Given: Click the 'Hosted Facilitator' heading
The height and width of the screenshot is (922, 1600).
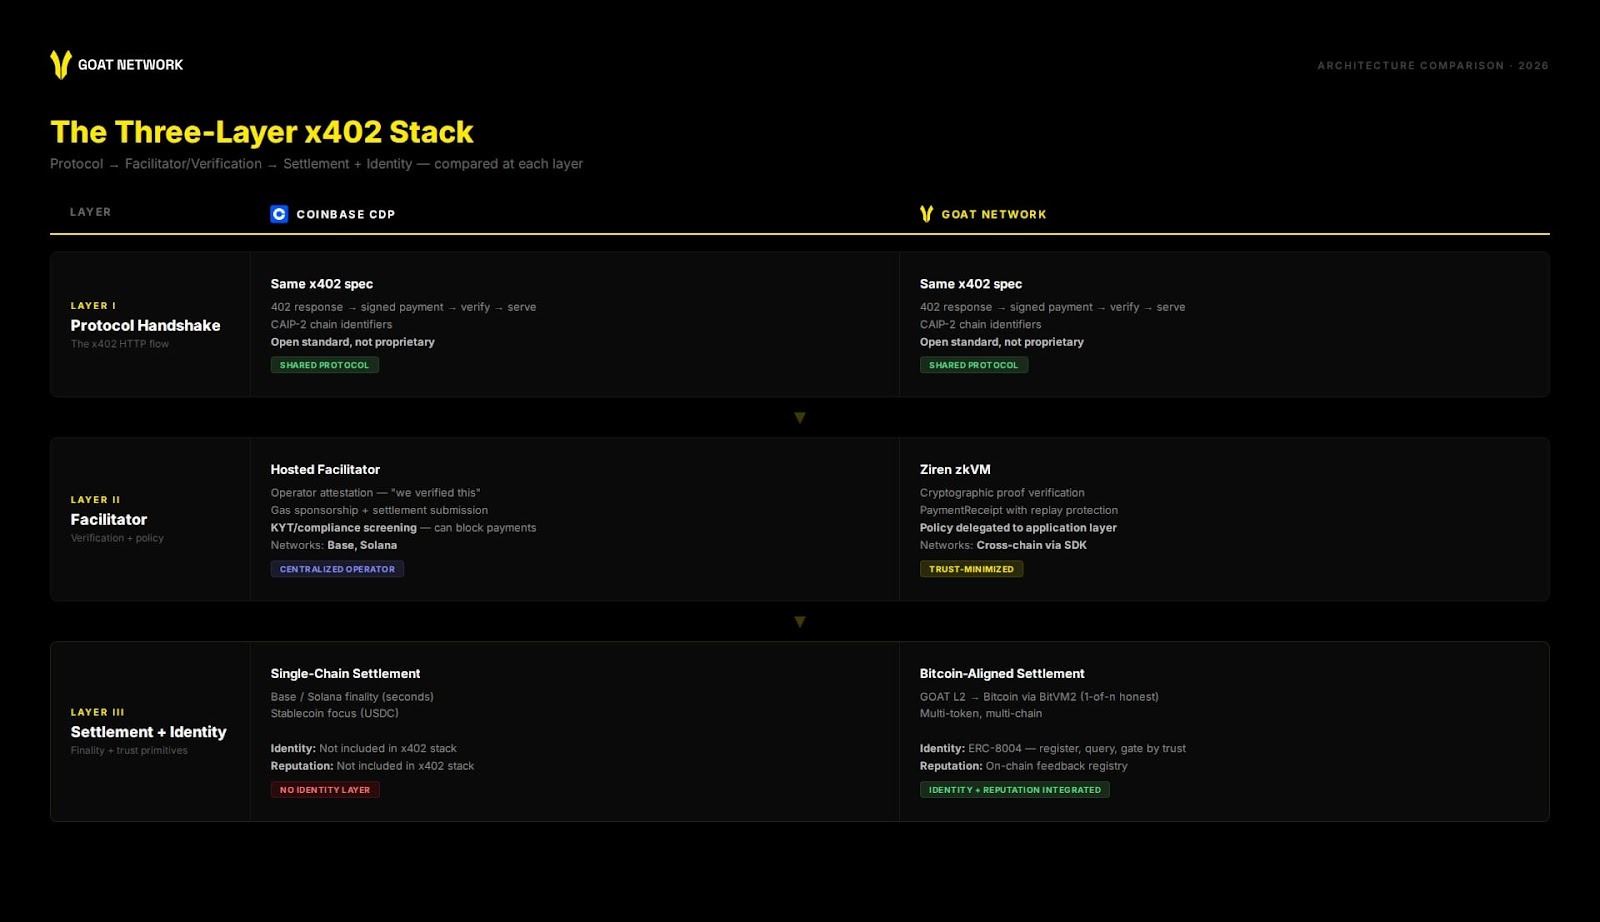Looking at the screenshot, I should (x=325, y=469).
